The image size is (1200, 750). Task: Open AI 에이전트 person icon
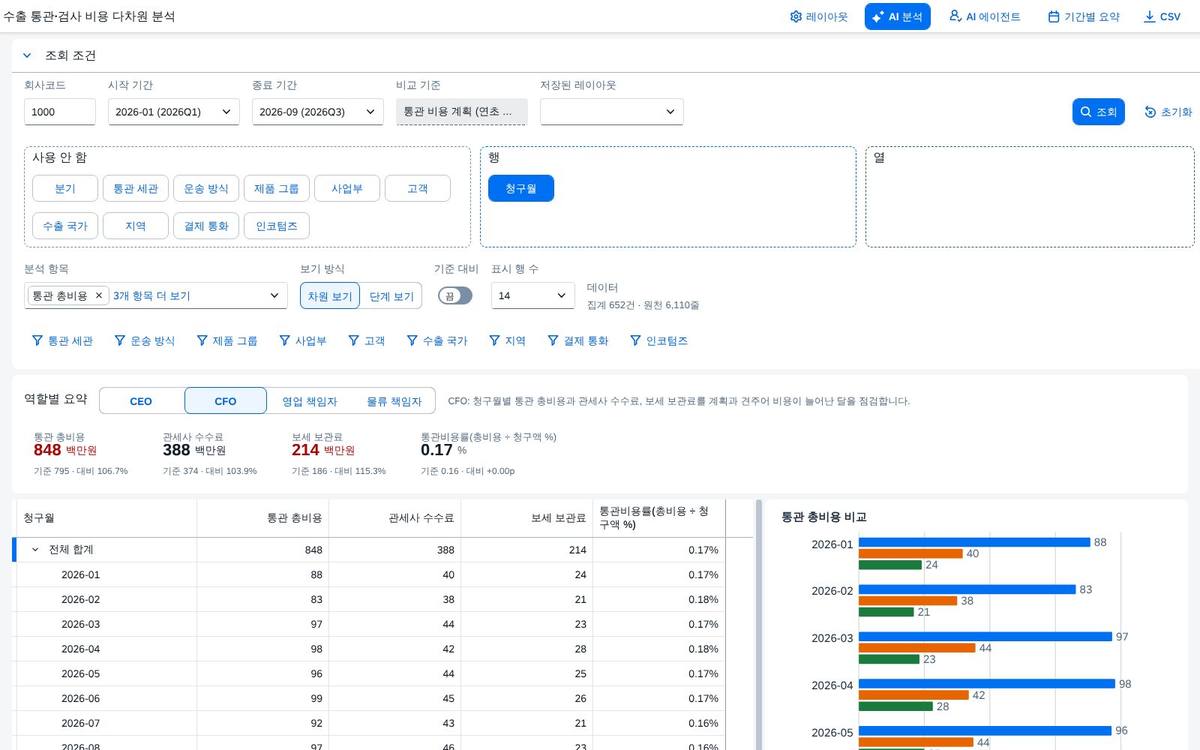coord(955,16)
